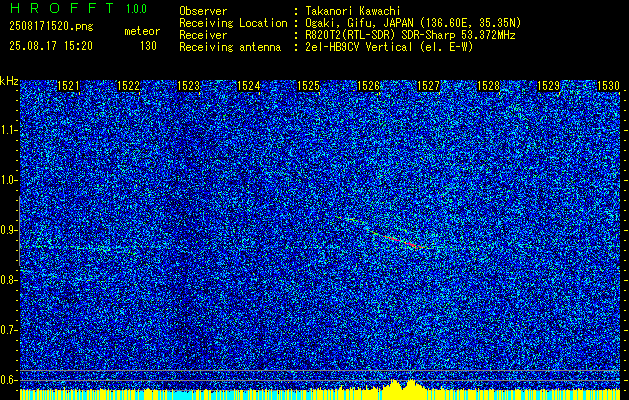Click the 1526 time marker
The image size is (629, 400).
(369, 86)
